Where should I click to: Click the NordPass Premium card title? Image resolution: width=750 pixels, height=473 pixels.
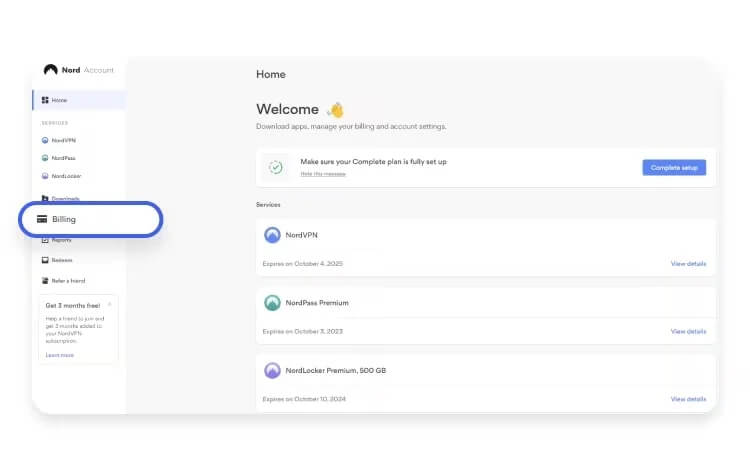click(x=317, y=303)
